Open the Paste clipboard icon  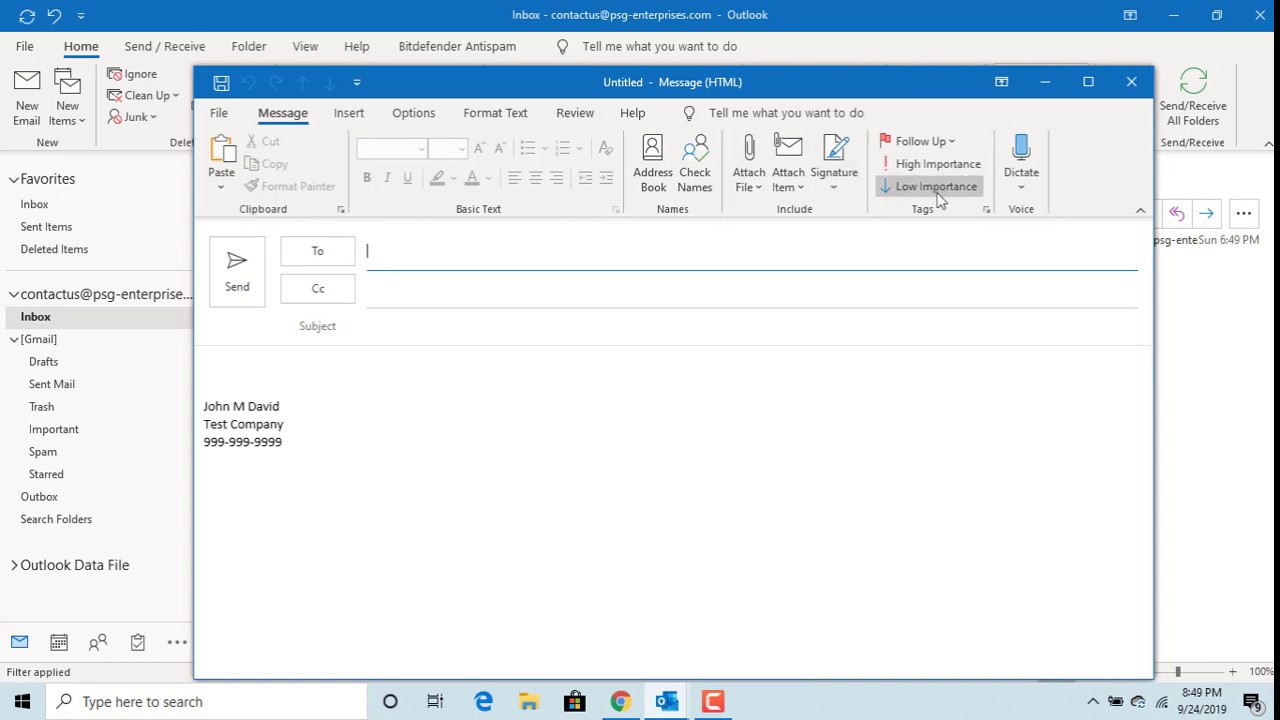click(x=222, y=149)
